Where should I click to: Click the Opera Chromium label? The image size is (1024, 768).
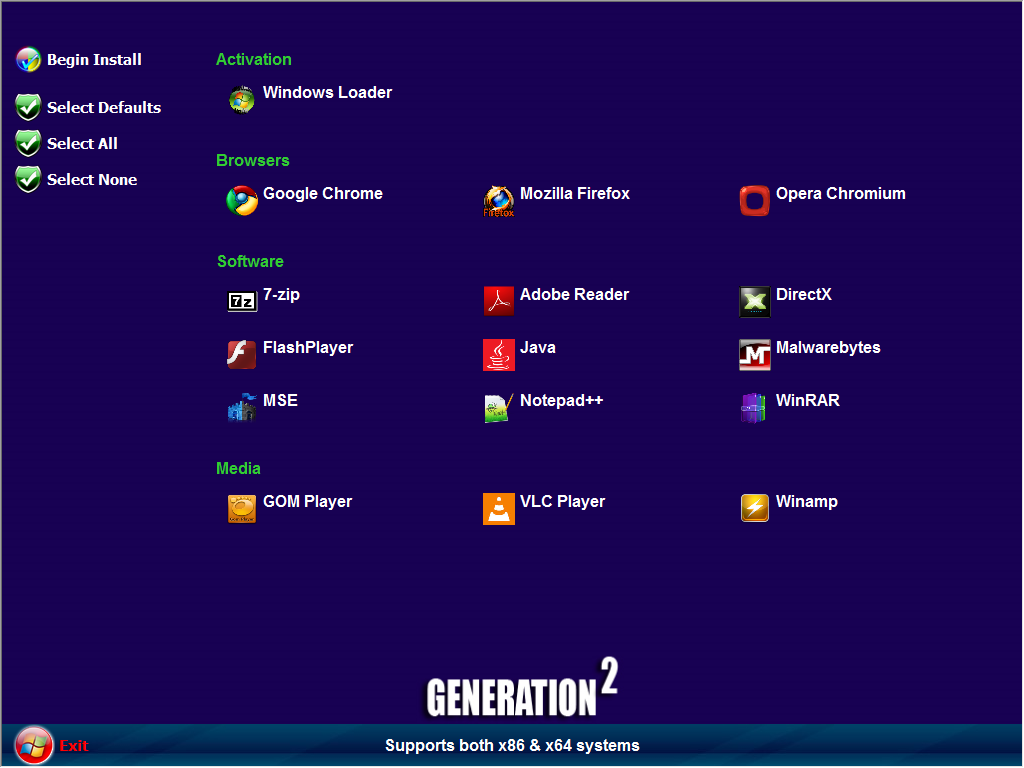840,193
